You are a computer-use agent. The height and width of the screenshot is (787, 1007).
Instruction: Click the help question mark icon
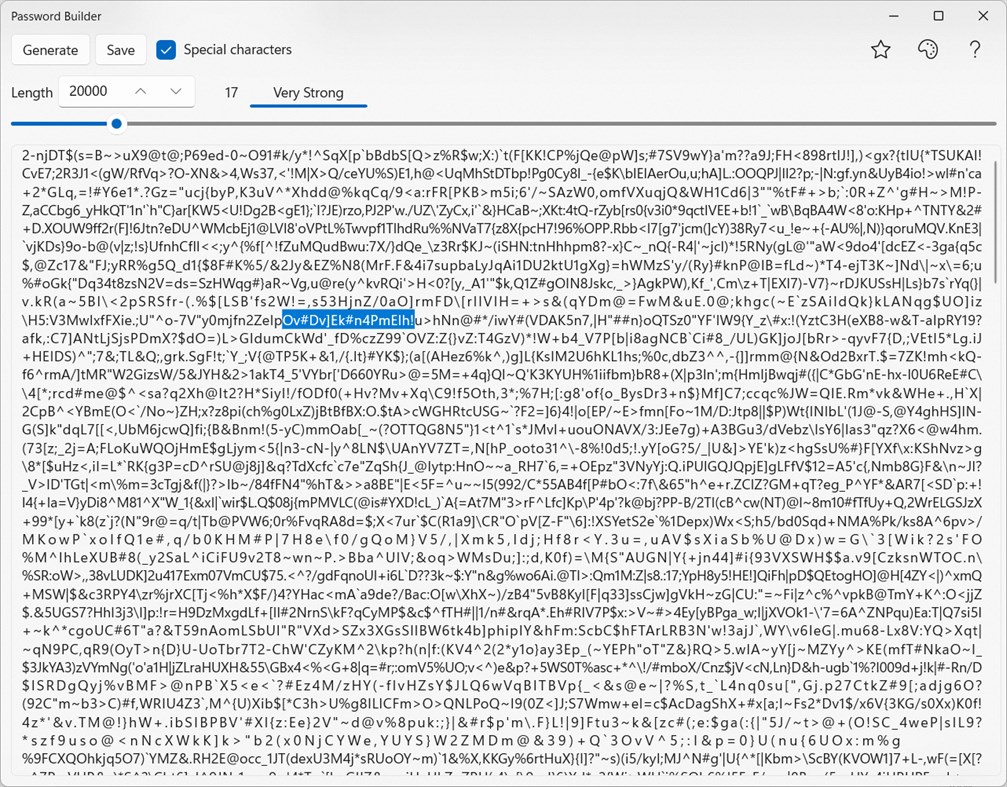975,49
